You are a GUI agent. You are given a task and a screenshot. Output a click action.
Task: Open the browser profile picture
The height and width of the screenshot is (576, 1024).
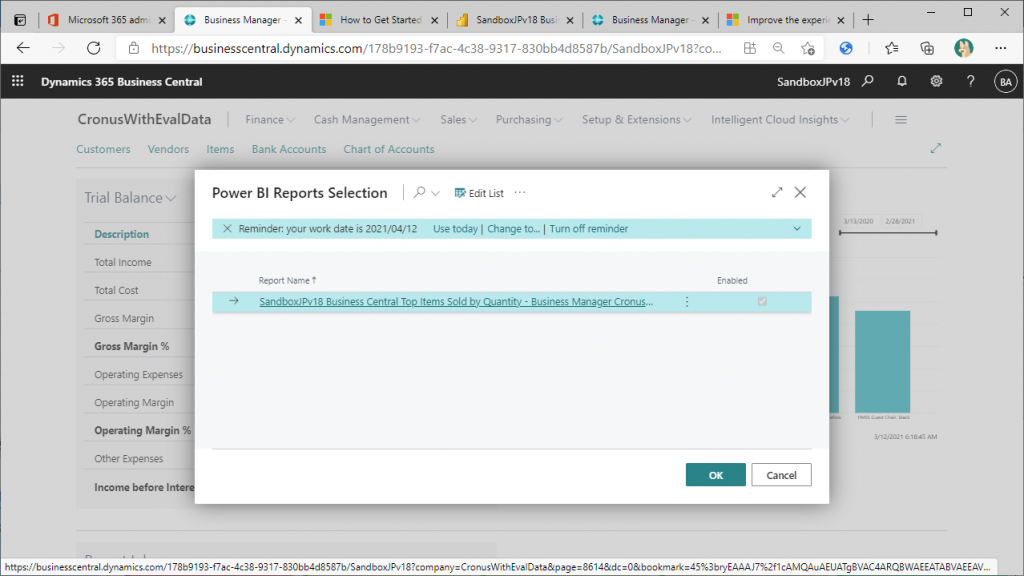tap(963, 48)
